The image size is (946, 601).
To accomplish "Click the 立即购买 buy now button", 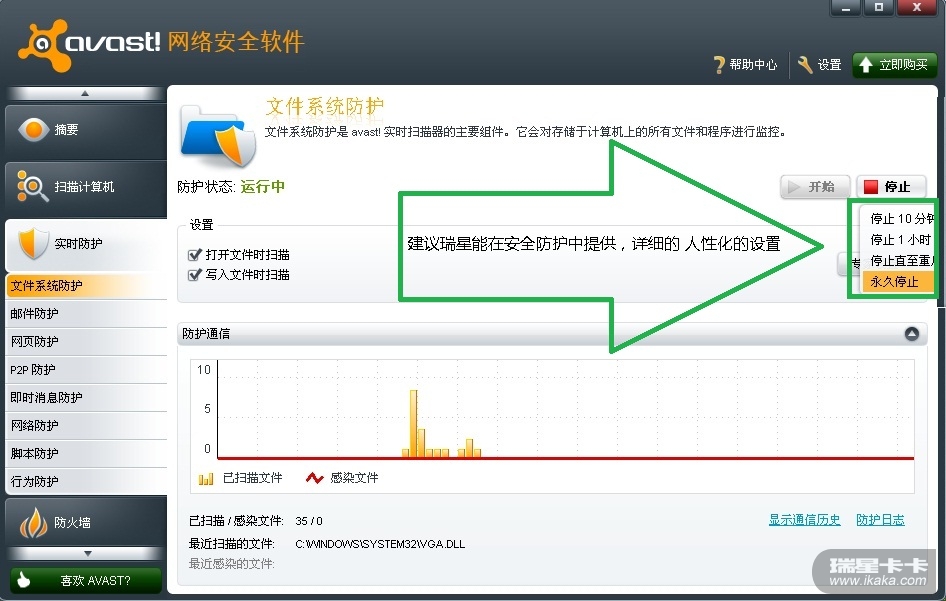I will 894,65.
